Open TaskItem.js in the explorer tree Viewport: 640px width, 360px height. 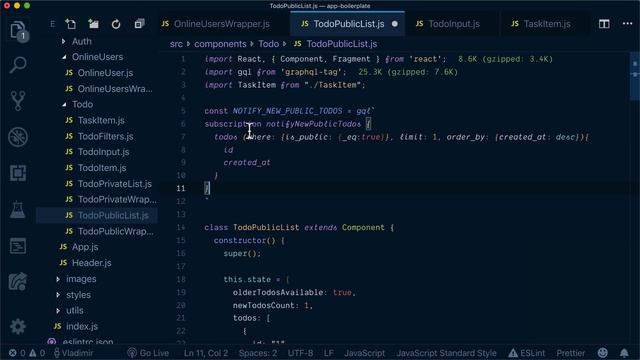(x=101, y=120)
